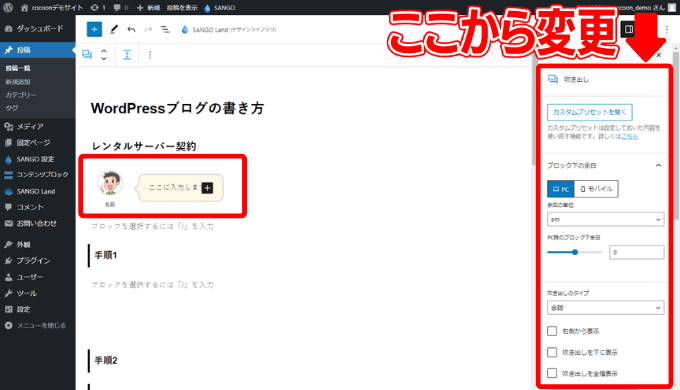Image resolution: width=680 pixels, height=390 pixels.
Task: Select 投稿一覧 submenu item
Action: tap(18, 68)
